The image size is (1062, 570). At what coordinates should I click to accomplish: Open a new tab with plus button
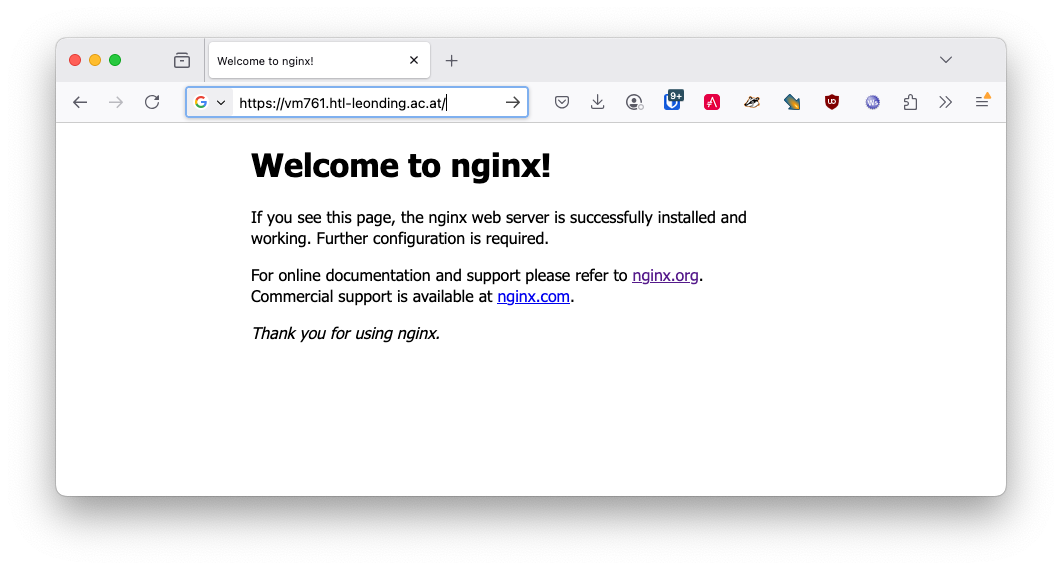pyautogui.click(x=451, y=61)
